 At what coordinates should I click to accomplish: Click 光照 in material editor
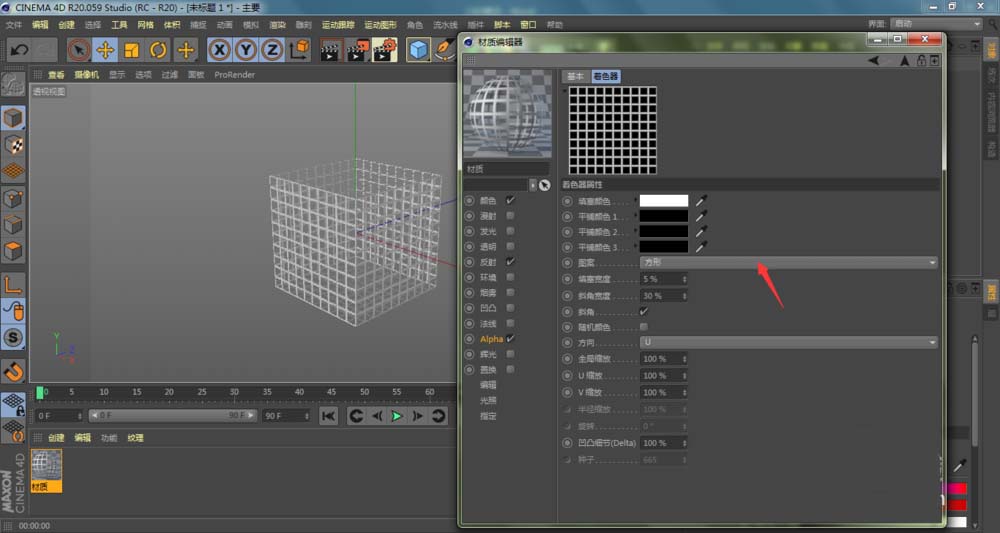(x=489, y=400)
